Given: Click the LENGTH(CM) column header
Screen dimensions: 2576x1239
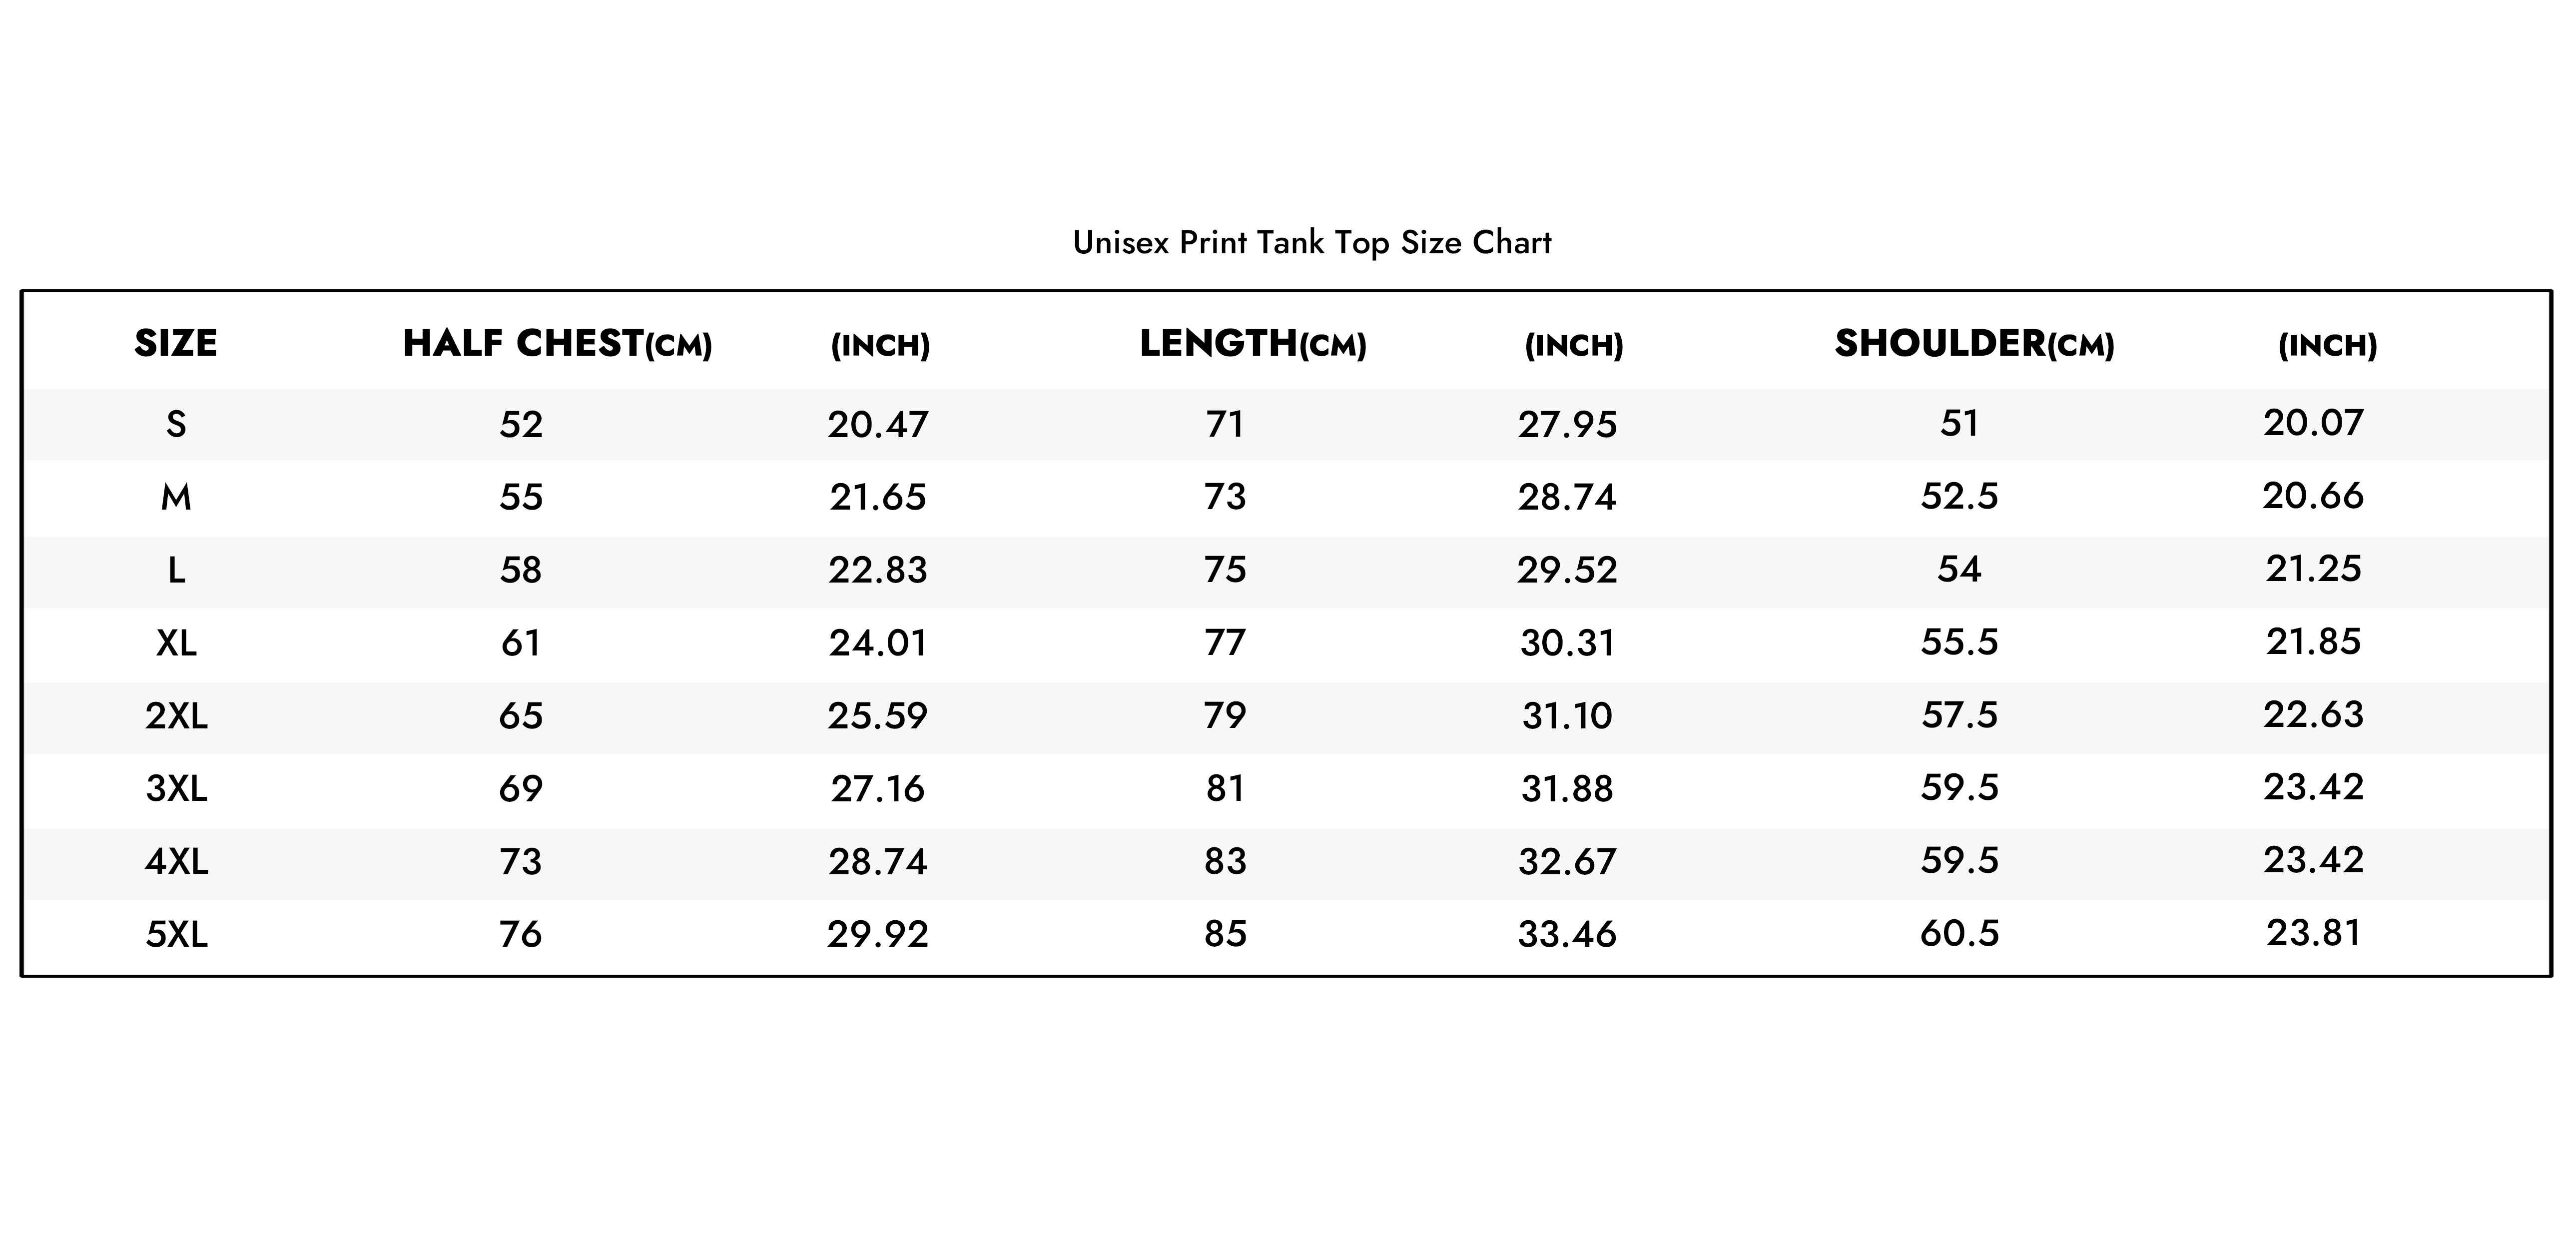Looking at the screenshot, I should point(1253,344).
